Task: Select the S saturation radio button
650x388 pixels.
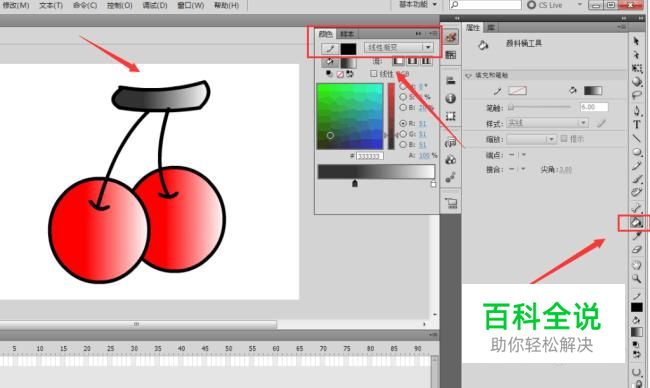Action: pos(403,97)
